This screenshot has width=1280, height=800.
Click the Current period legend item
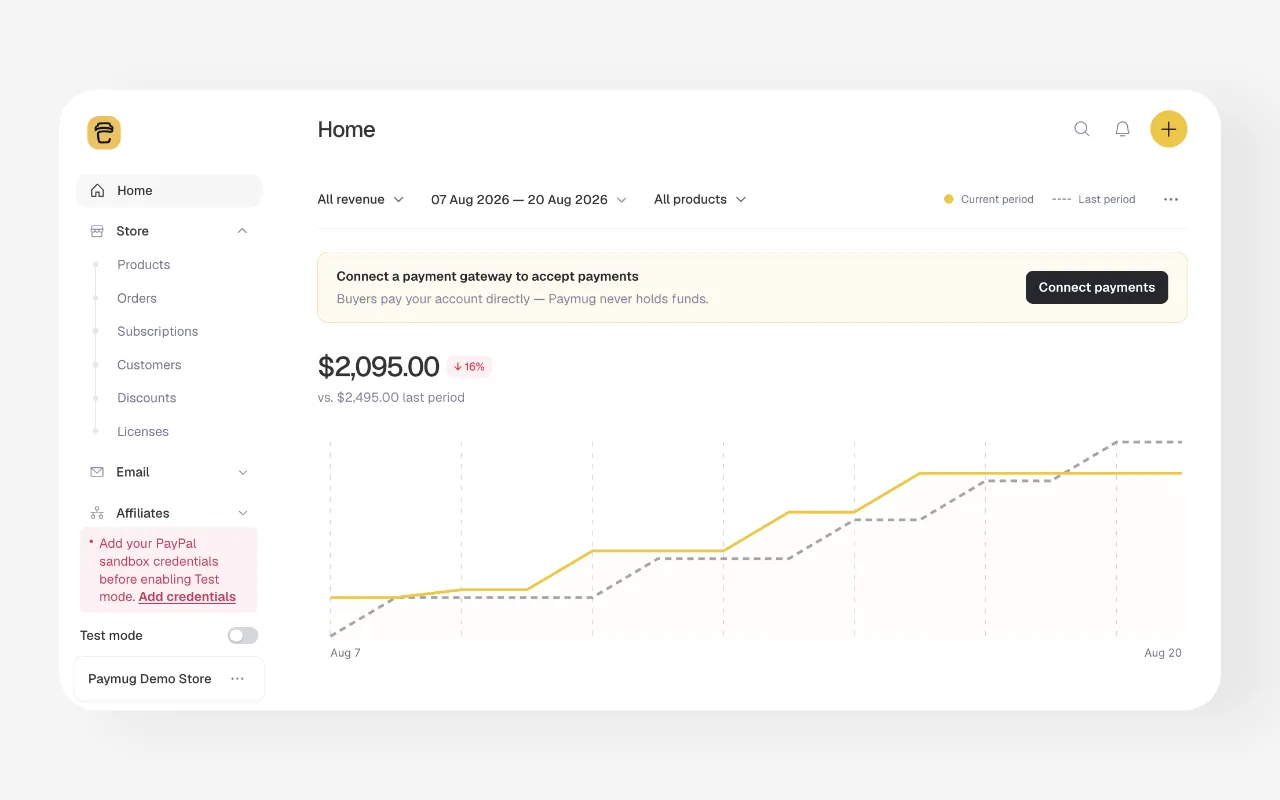pos(989,200)
